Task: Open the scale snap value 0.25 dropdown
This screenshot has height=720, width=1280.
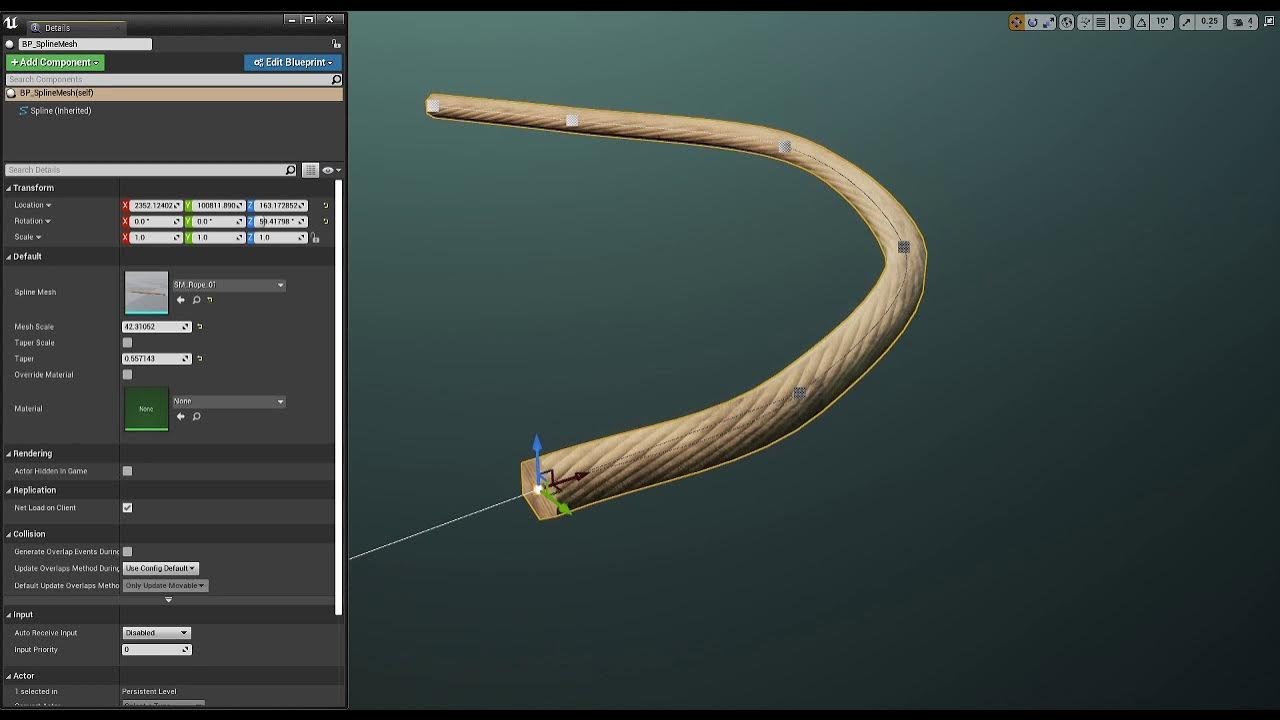Action: pos(1209,22)
